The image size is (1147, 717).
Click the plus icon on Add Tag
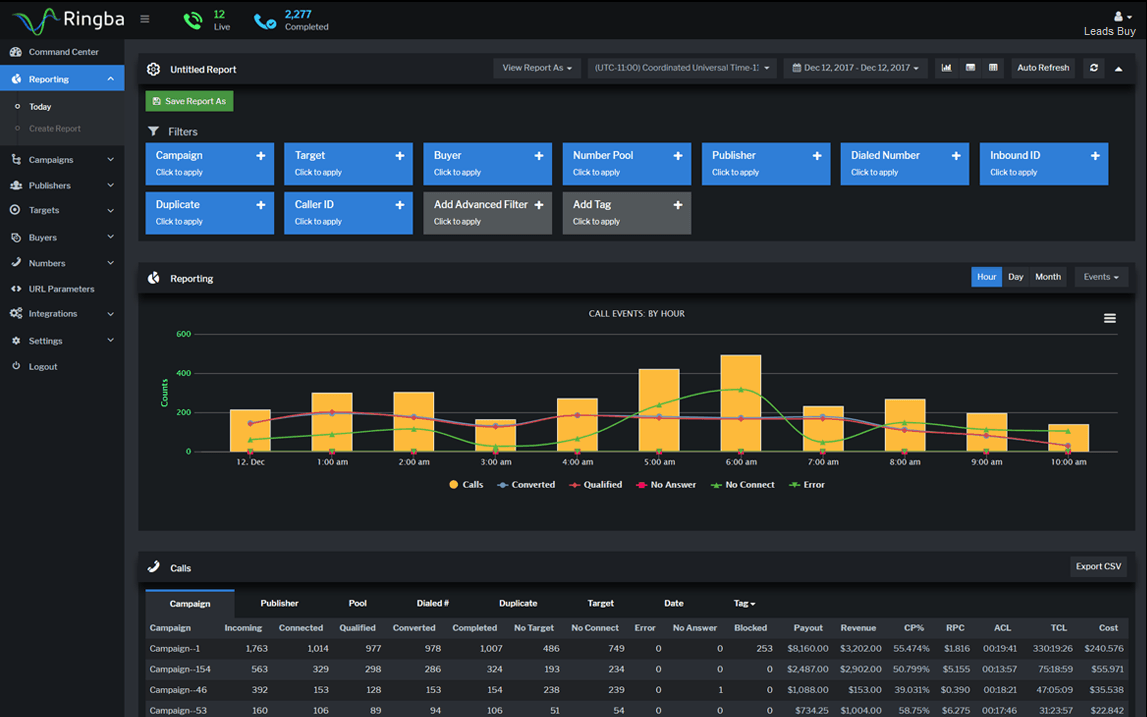[x=677, y=205]
